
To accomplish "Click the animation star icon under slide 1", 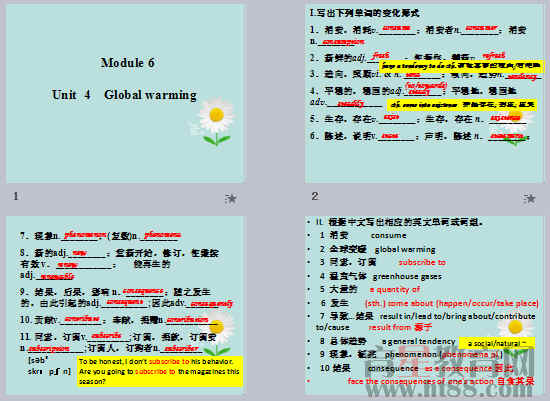I will (x=231, y=199).
